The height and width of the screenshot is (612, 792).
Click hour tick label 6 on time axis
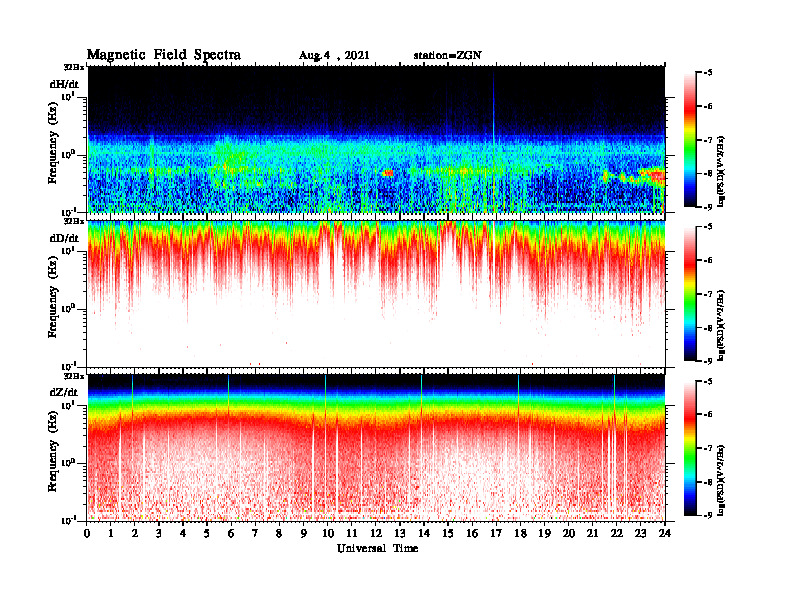pyautogui.click(x=231, y=533)
